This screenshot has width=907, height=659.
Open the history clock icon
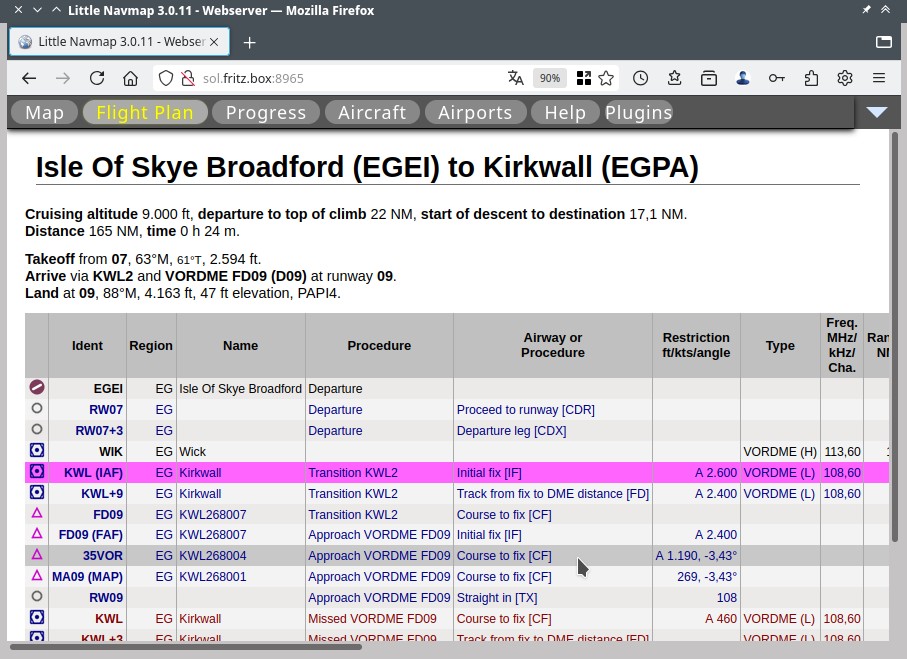(640, 78)
